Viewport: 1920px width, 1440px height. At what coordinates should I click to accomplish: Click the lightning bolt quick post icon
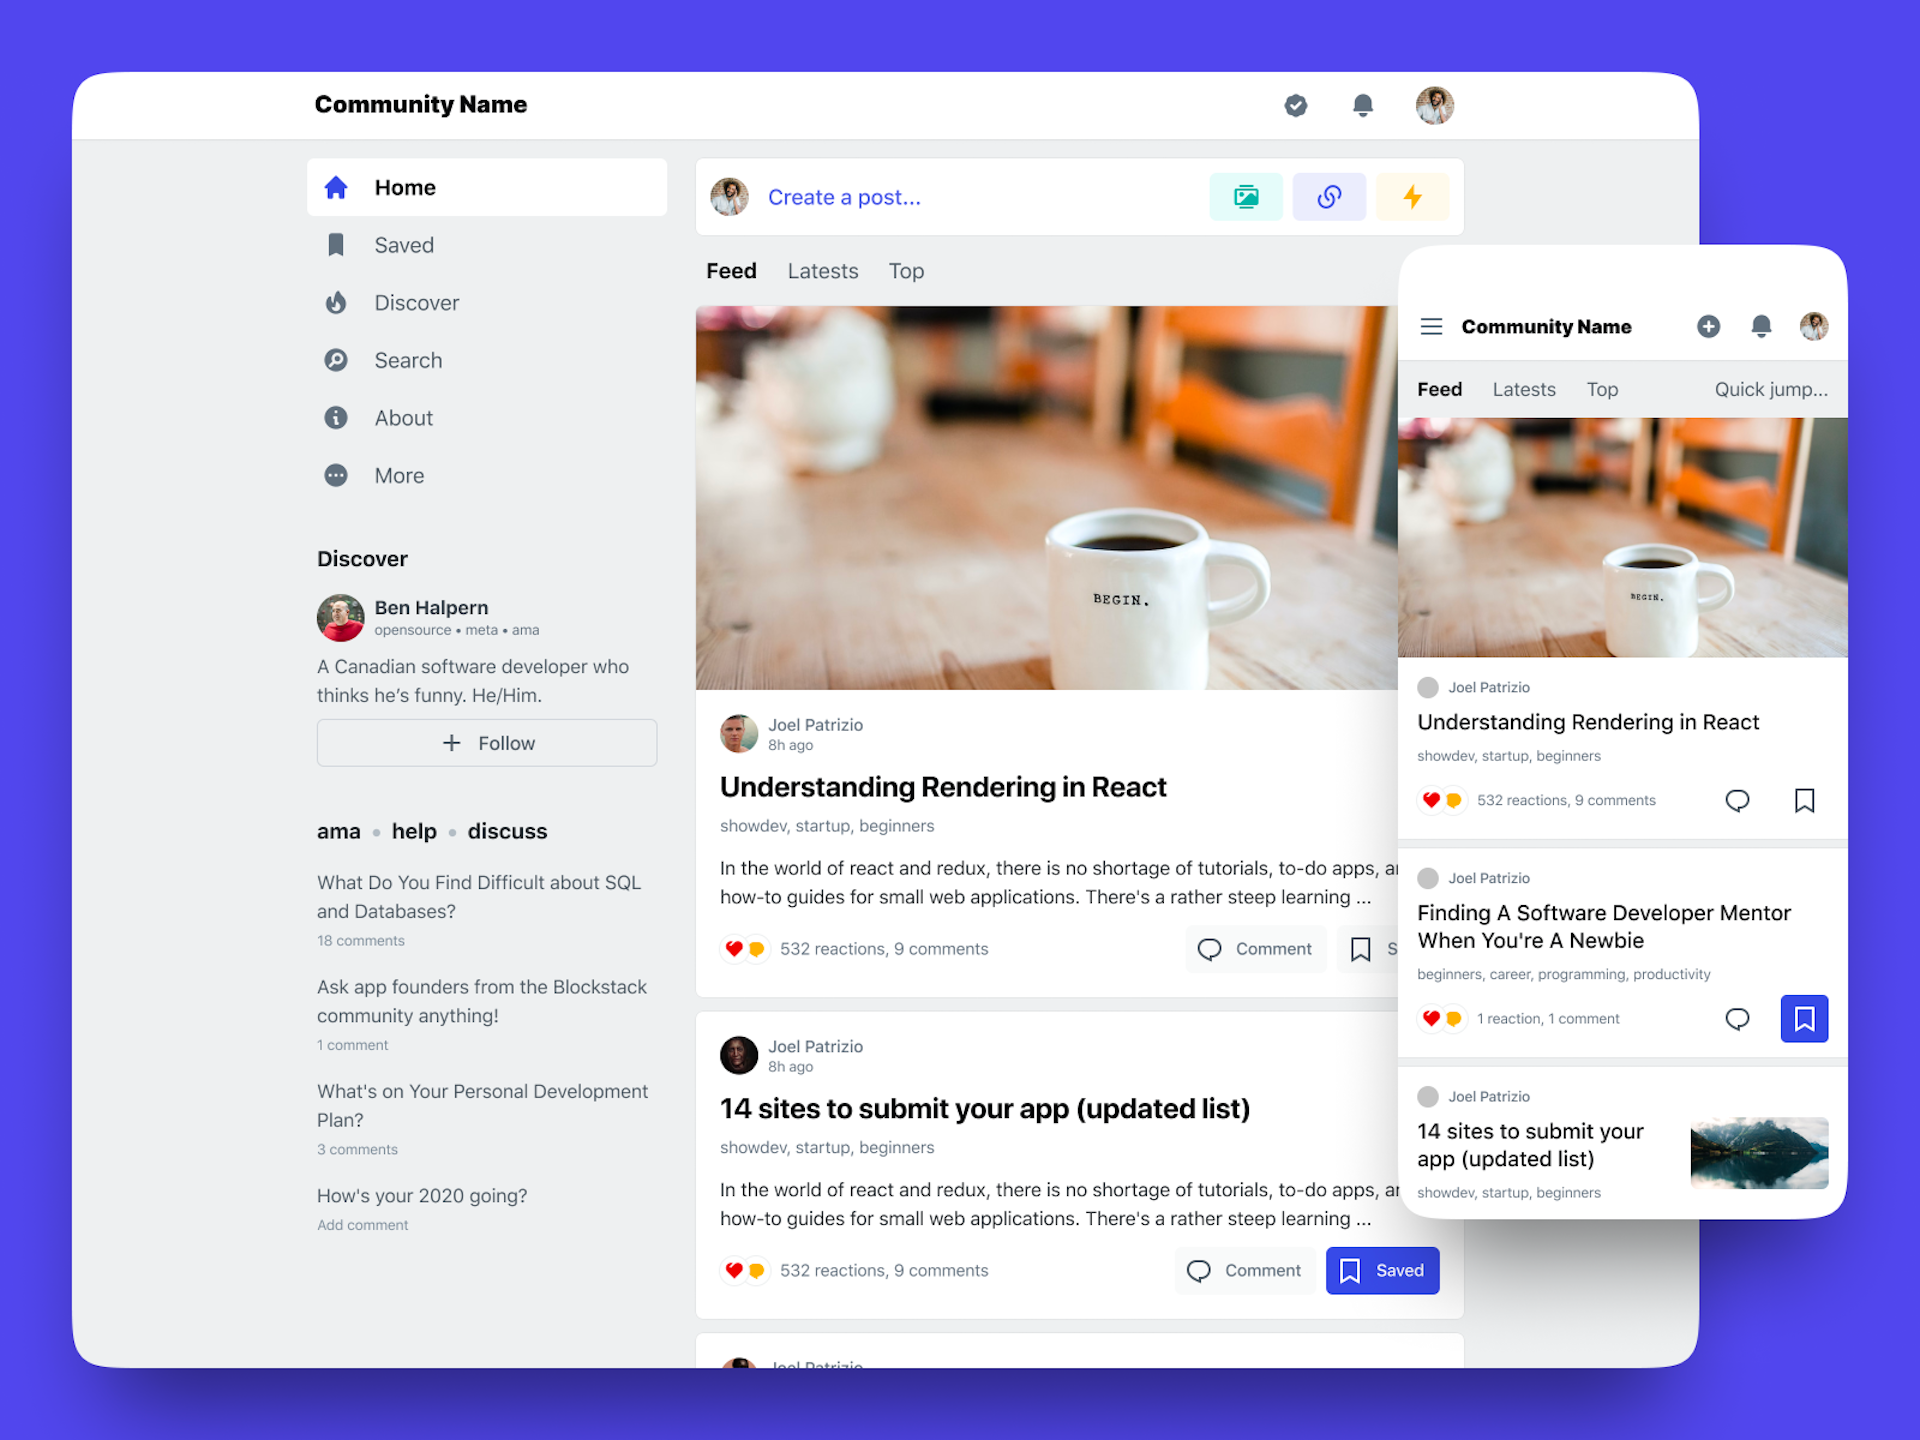[1414, 195]
